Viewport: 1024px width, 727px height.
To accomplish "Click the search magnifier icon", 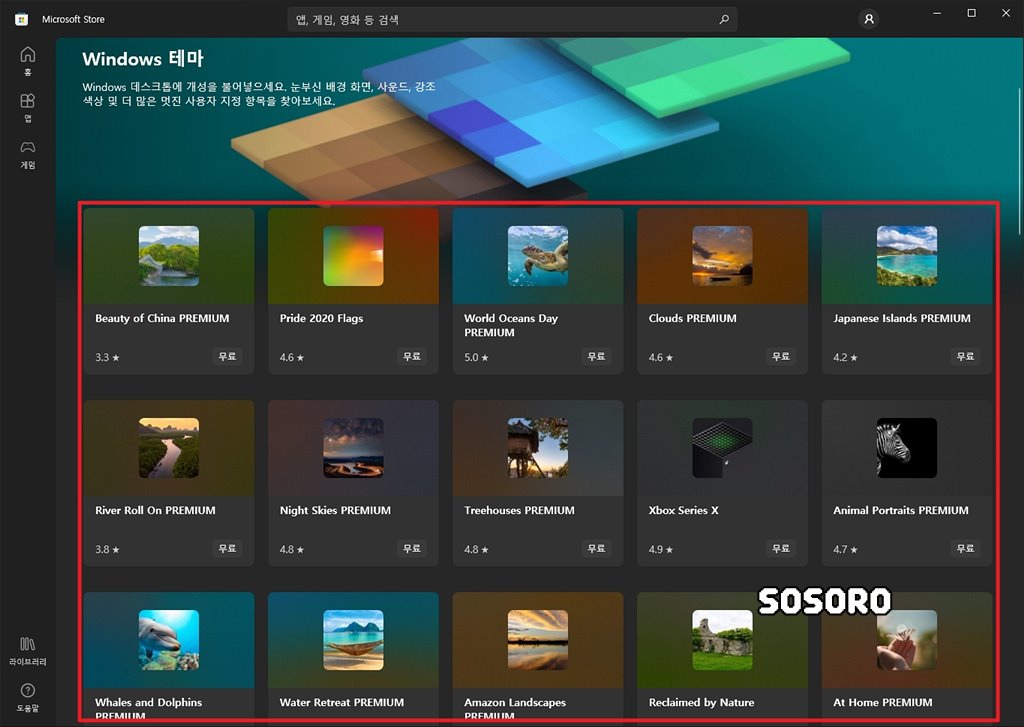I will coord(724,20).
